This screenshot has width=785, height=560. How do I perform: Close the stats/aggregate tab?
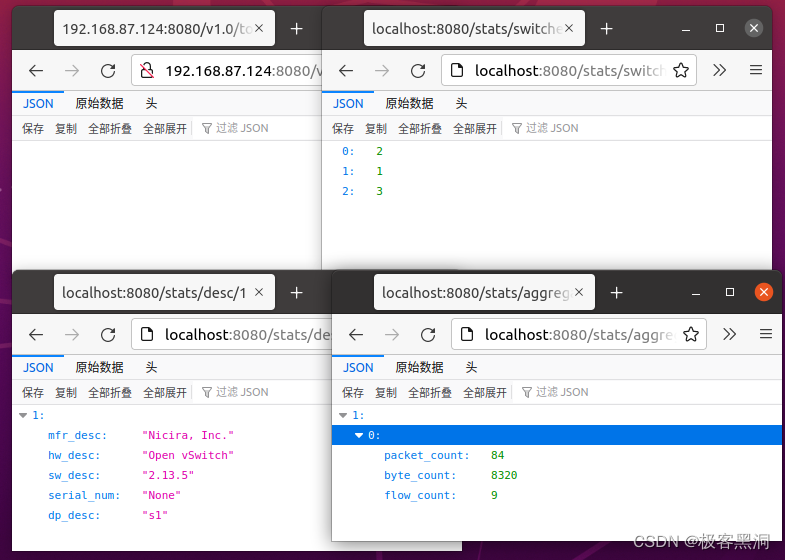click(579, 292)
